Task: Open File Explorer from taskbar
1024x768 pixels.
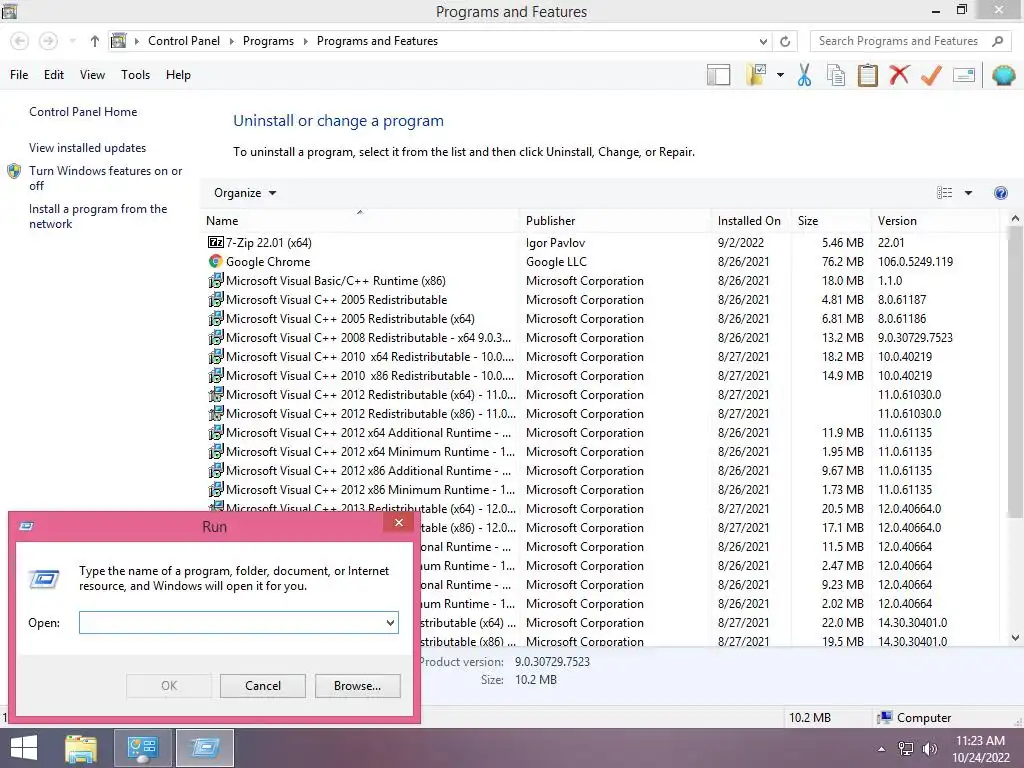Action: (x=81, y=748)
